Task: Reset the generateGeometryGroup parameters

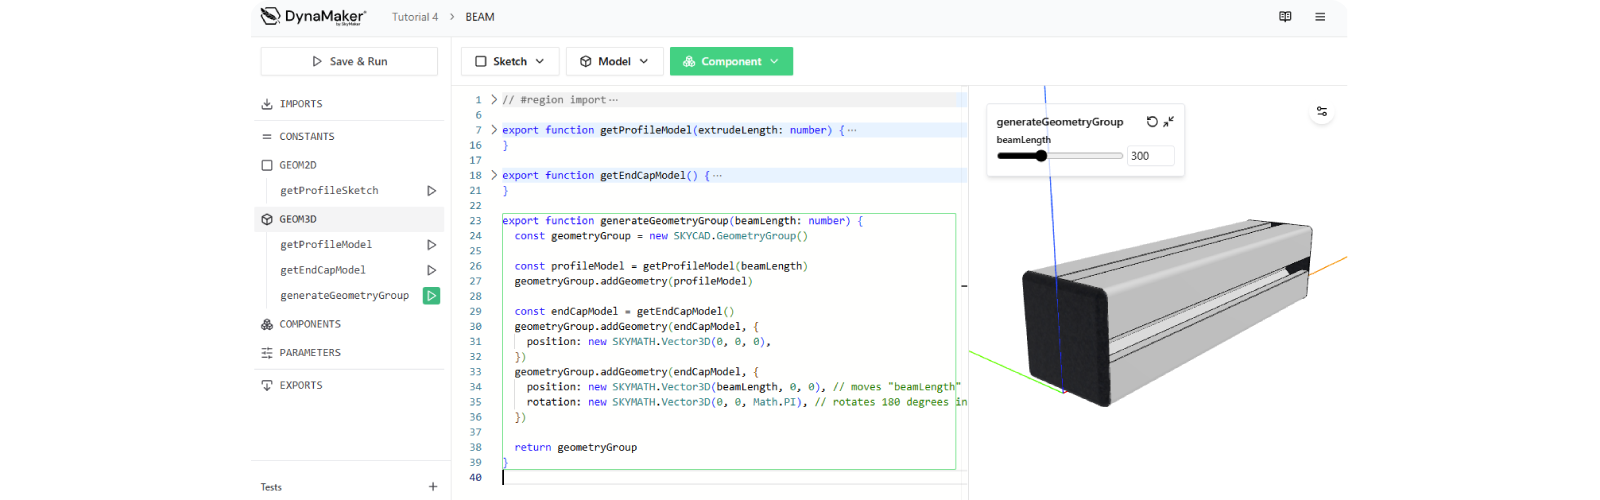Action: tap(1152, 121)
